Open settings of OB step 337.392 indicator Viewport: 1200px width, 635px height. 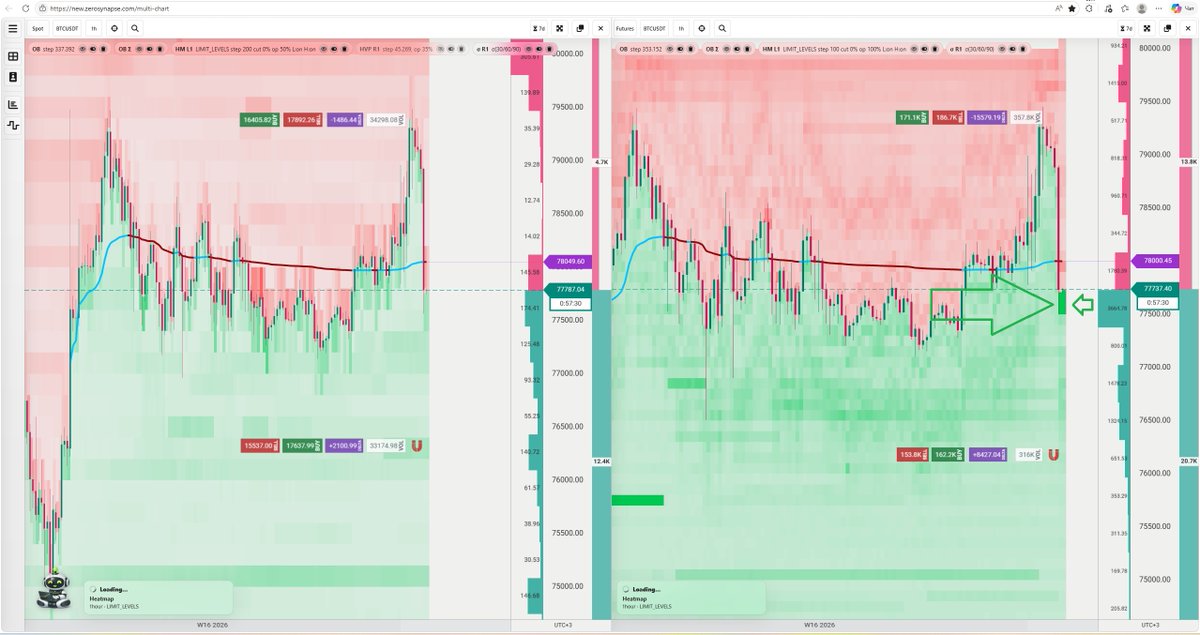(x=93, y=48)
